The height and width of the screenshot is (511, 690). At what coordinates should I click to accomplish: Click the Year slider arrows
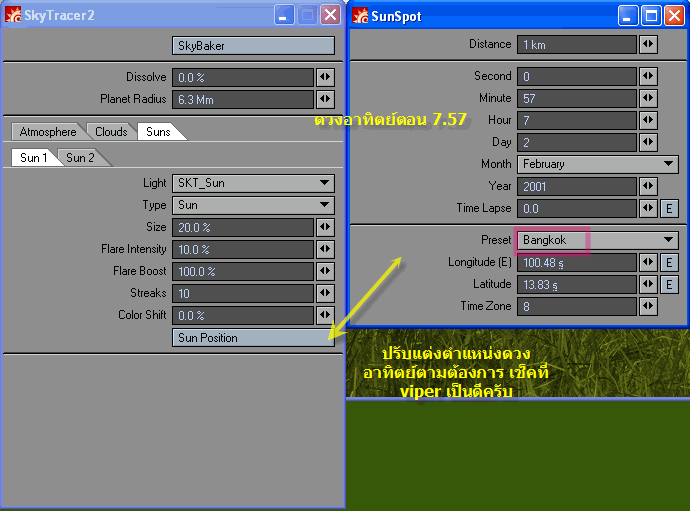tap(648, 186)
